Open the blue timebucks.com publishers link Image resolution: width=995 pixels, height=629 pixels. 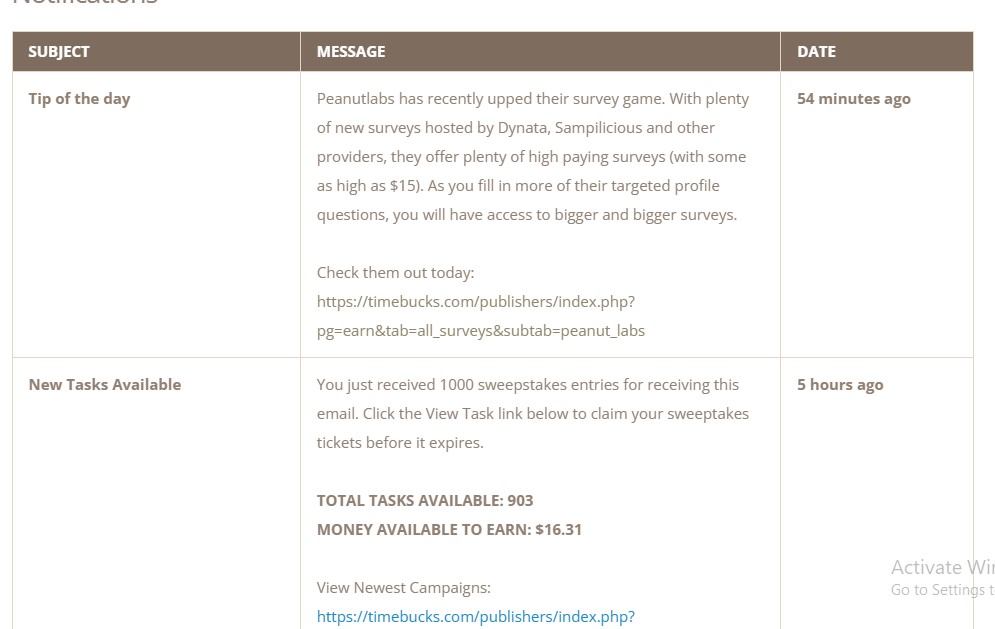coord(475,616)
